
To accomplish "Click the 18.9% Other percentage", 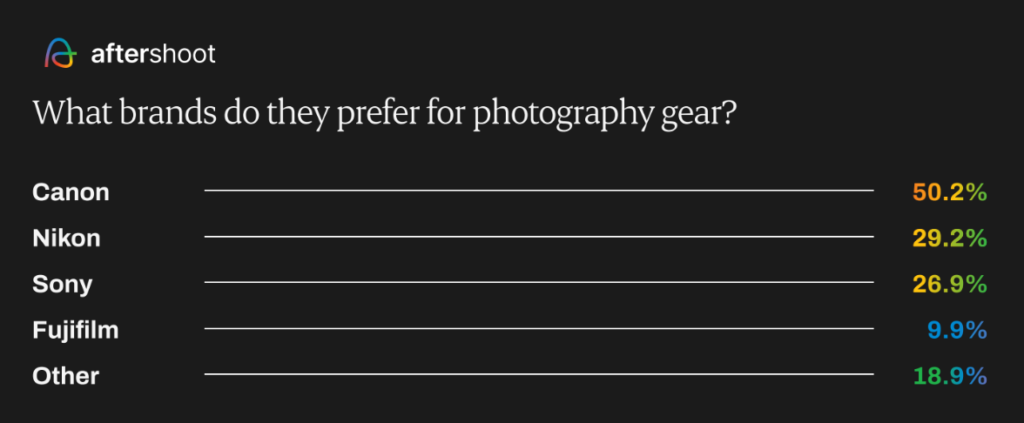I will tap(949, 376).
